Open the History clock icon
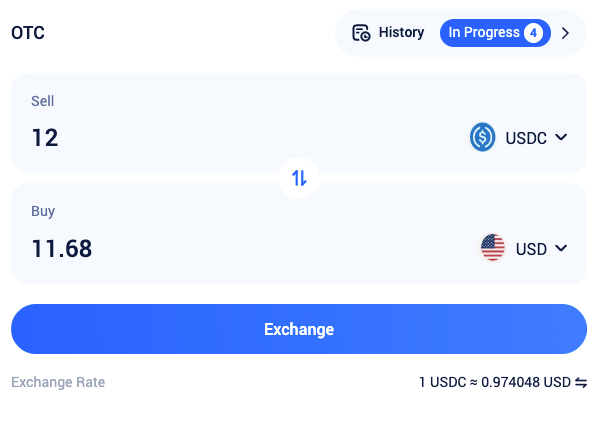The height and width of the screenshot is (429, 601). (x=361, y=33)
